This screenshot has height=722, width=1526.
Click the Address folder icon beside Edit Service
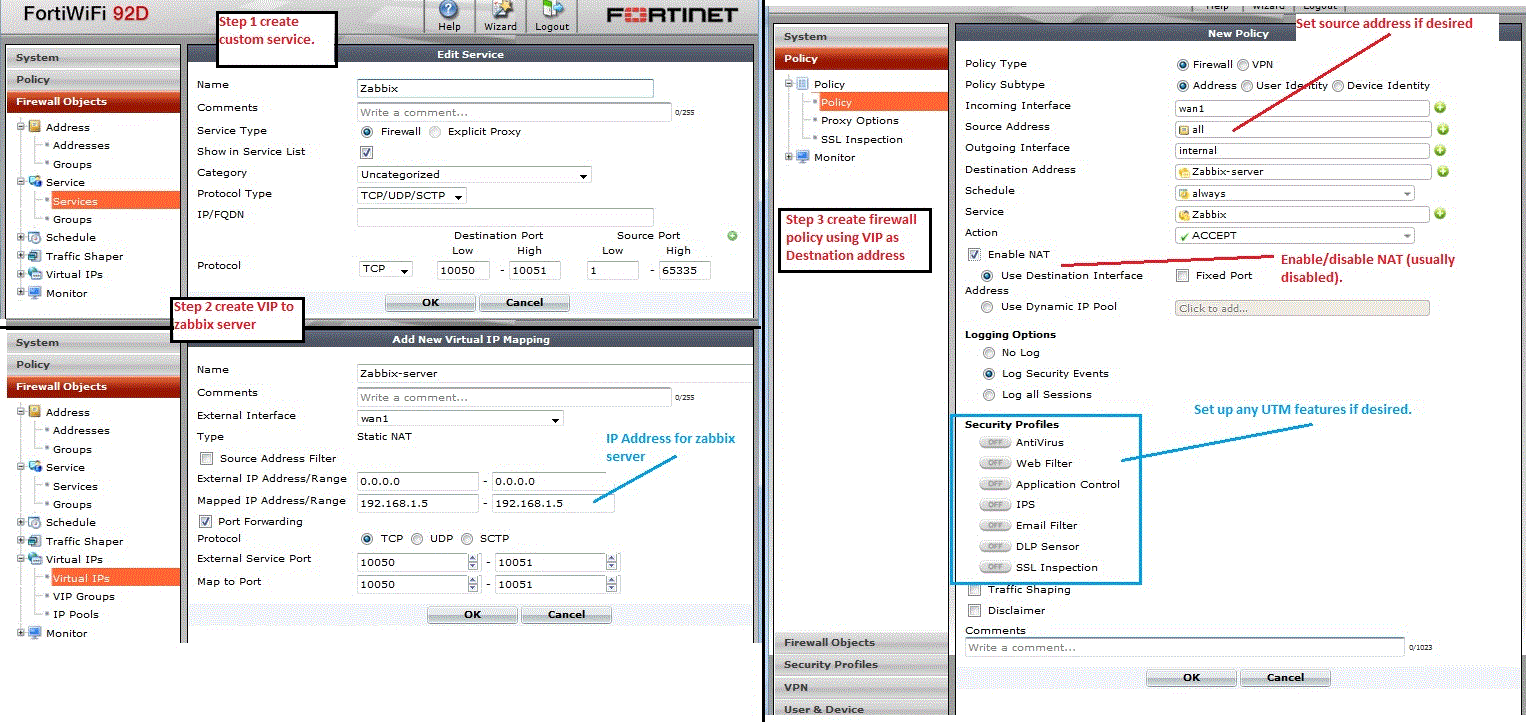(x=35, y=127)
